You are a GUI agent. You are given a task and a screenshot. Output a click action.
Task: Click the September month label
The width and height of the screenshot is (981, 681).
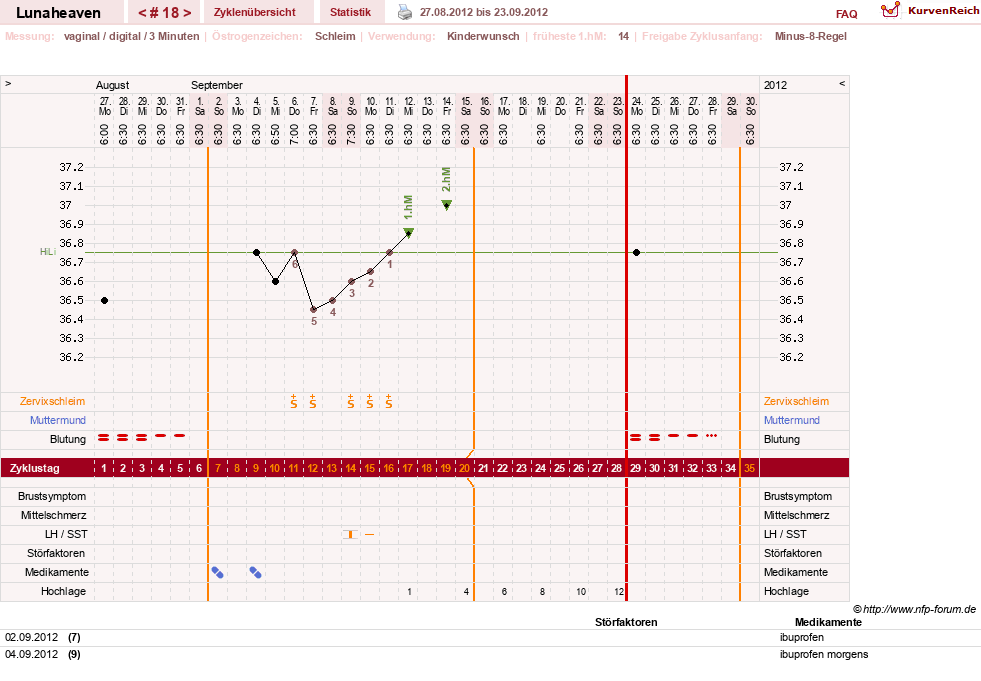(x=216, y=85)
